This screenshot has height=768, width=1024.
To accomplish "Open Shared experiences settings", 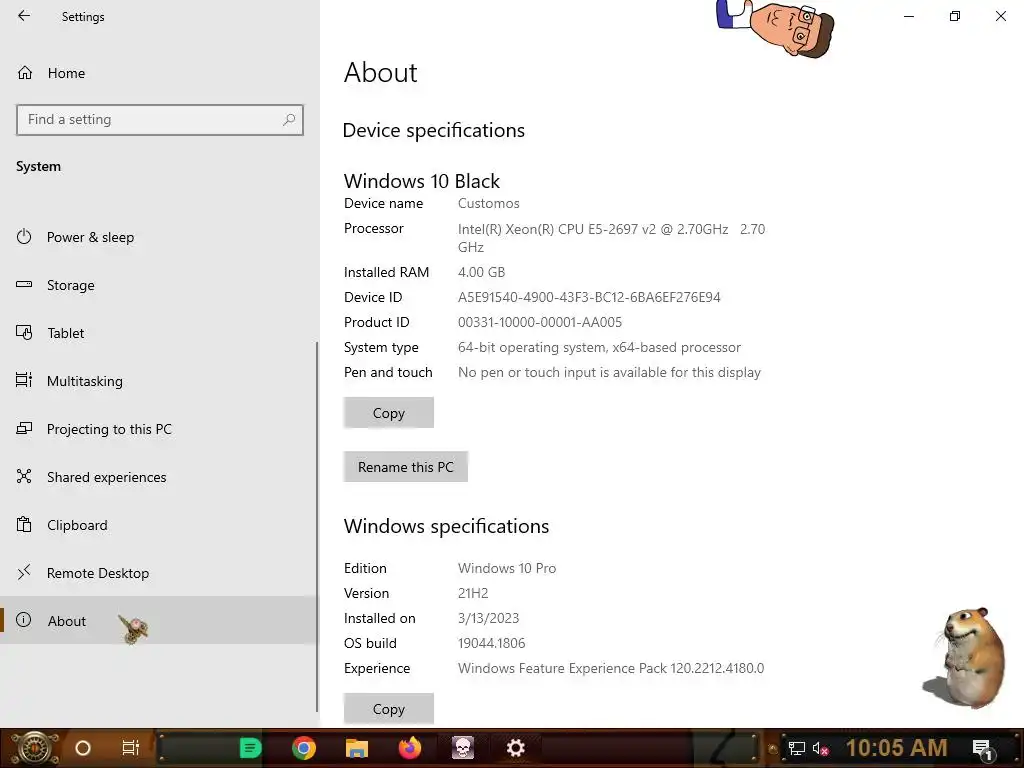I will pyautogui.click(x=159, y=477).
